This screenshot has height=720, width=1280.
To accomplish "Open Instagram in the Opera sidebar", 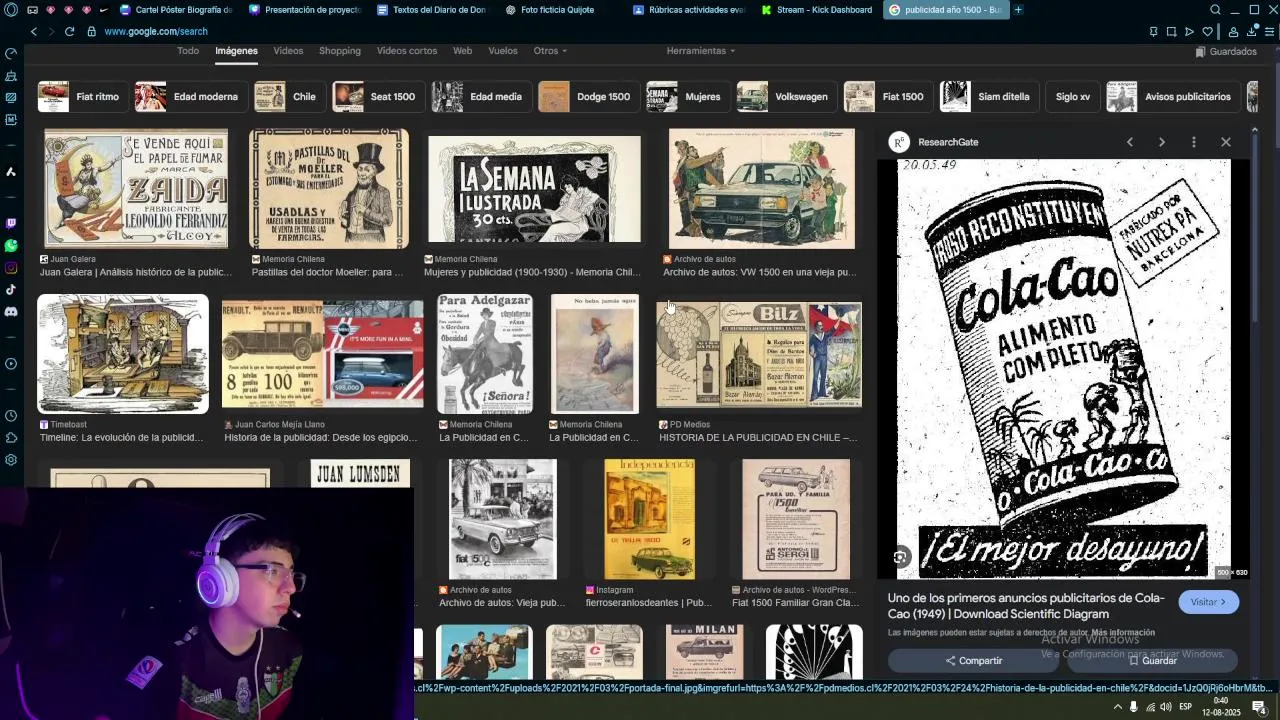I will tap(10, 268).
